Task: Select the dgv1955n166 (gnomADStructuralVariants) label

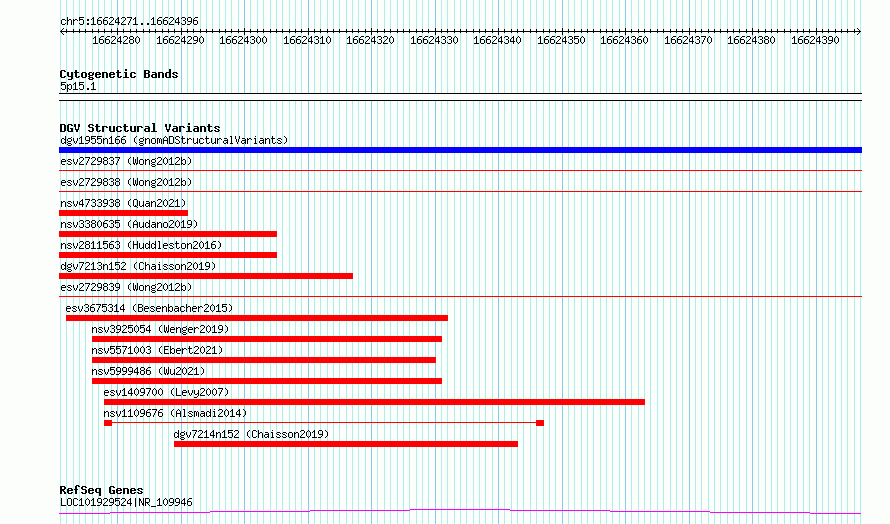Action: (x=174, y=140)
